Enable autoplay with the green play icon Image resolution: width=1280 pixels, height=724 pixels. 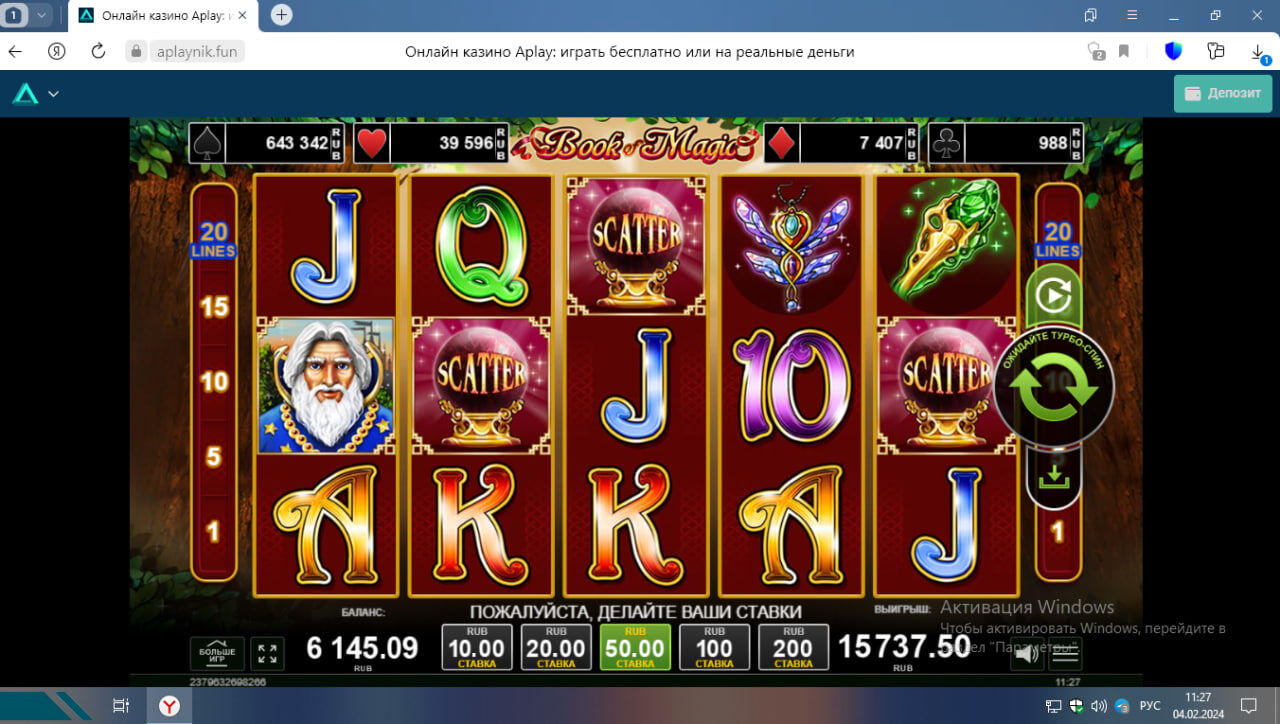coord(1053,296)
